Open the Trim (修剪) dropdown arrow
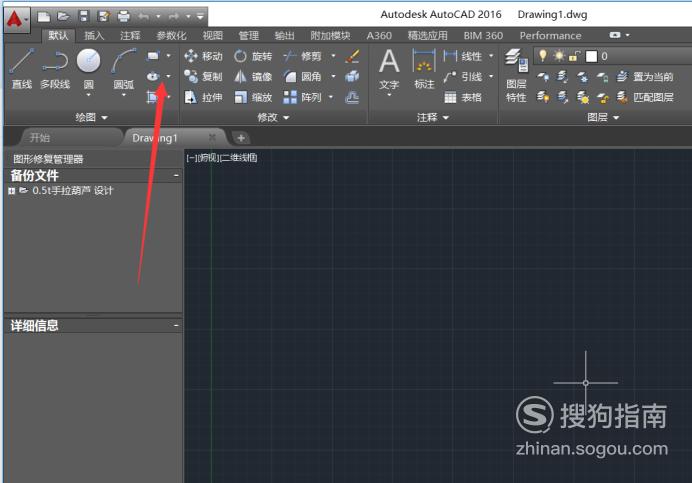This screenshot has height=483, width=692. coord(333,56)
